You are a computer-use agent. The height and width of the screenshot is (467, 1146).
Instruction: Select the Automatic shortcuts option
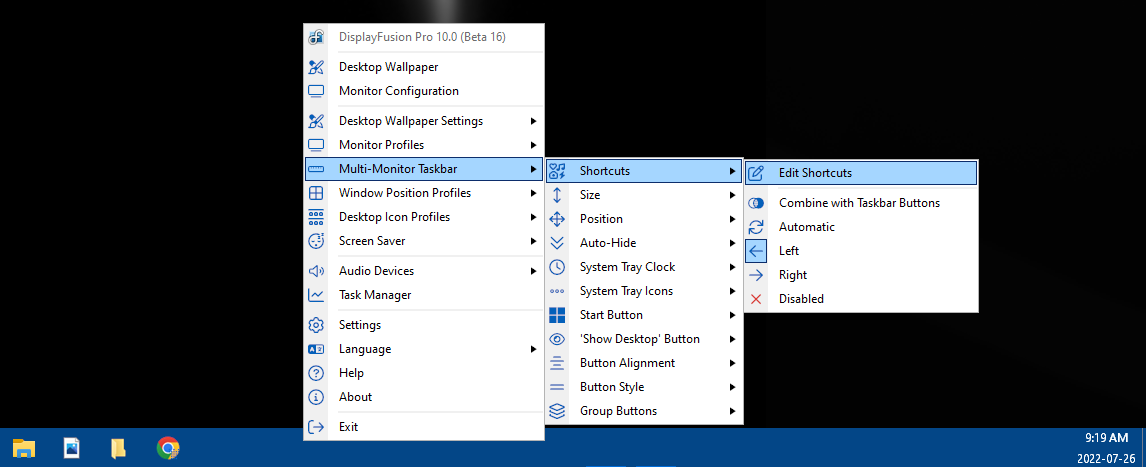click(861, 227)
